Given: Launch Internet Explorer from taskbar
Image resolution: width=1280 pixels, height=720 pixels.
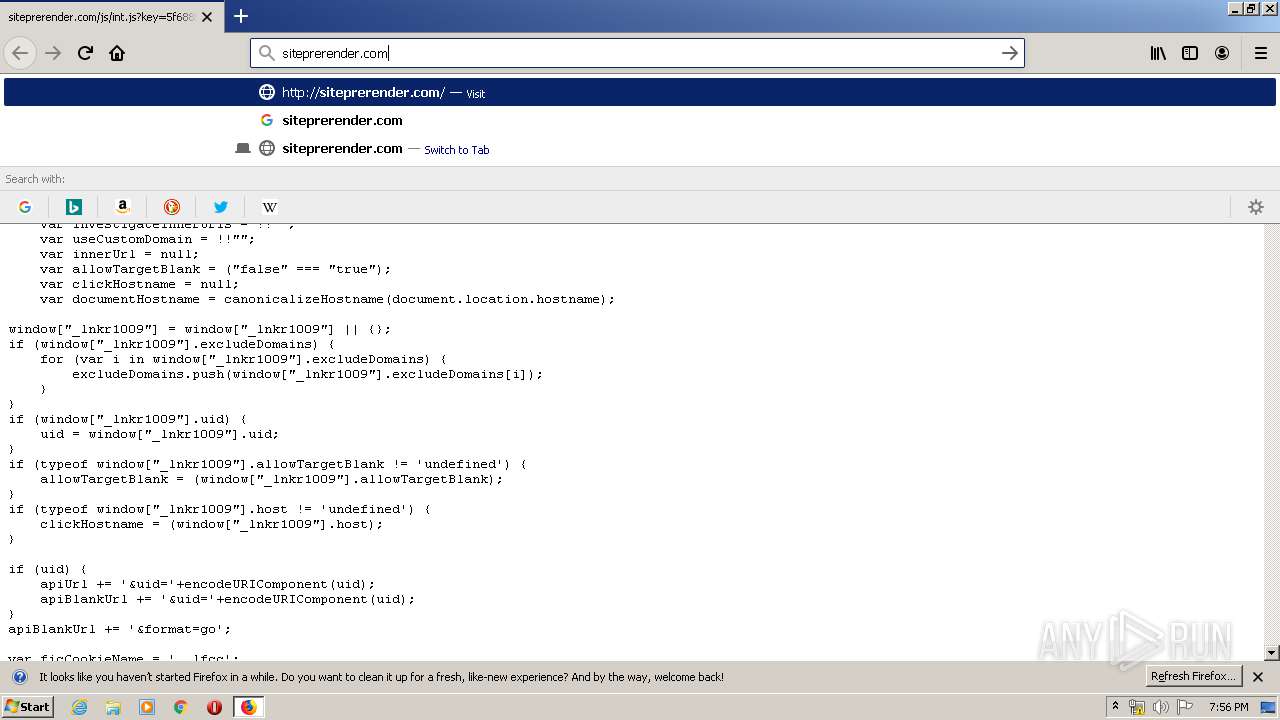Looking at the screenshot, I should pyautogui.click(x=80, y=707).
